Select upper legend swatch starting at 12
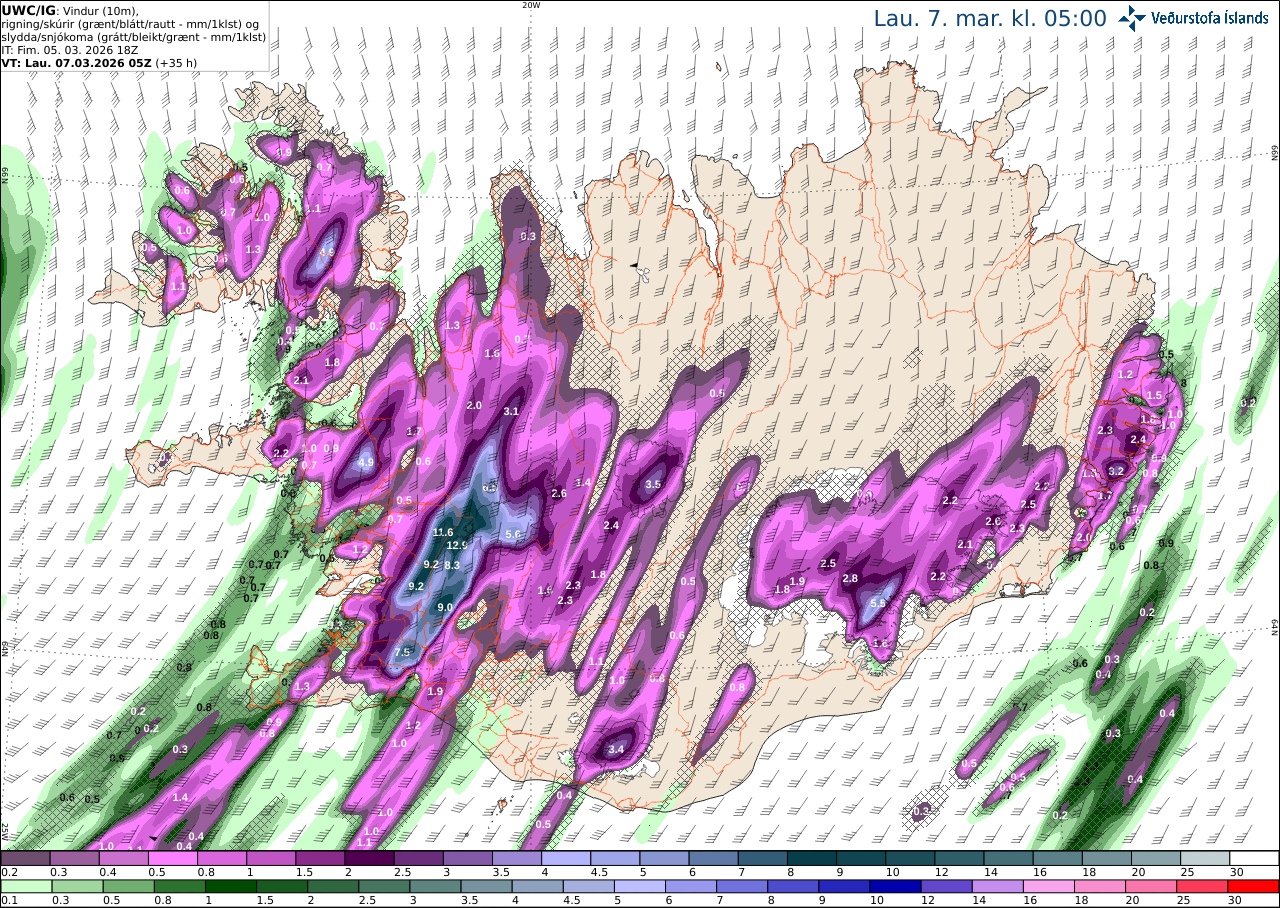The height and width of the screenshot is (908, 1280). pyautogui.click(x=959, y=858)
